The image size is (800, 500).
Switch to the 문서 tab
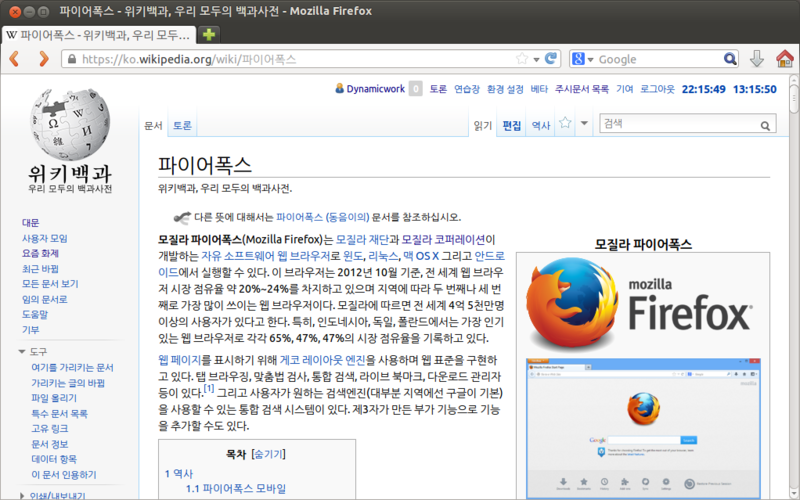tap(153, 126)
